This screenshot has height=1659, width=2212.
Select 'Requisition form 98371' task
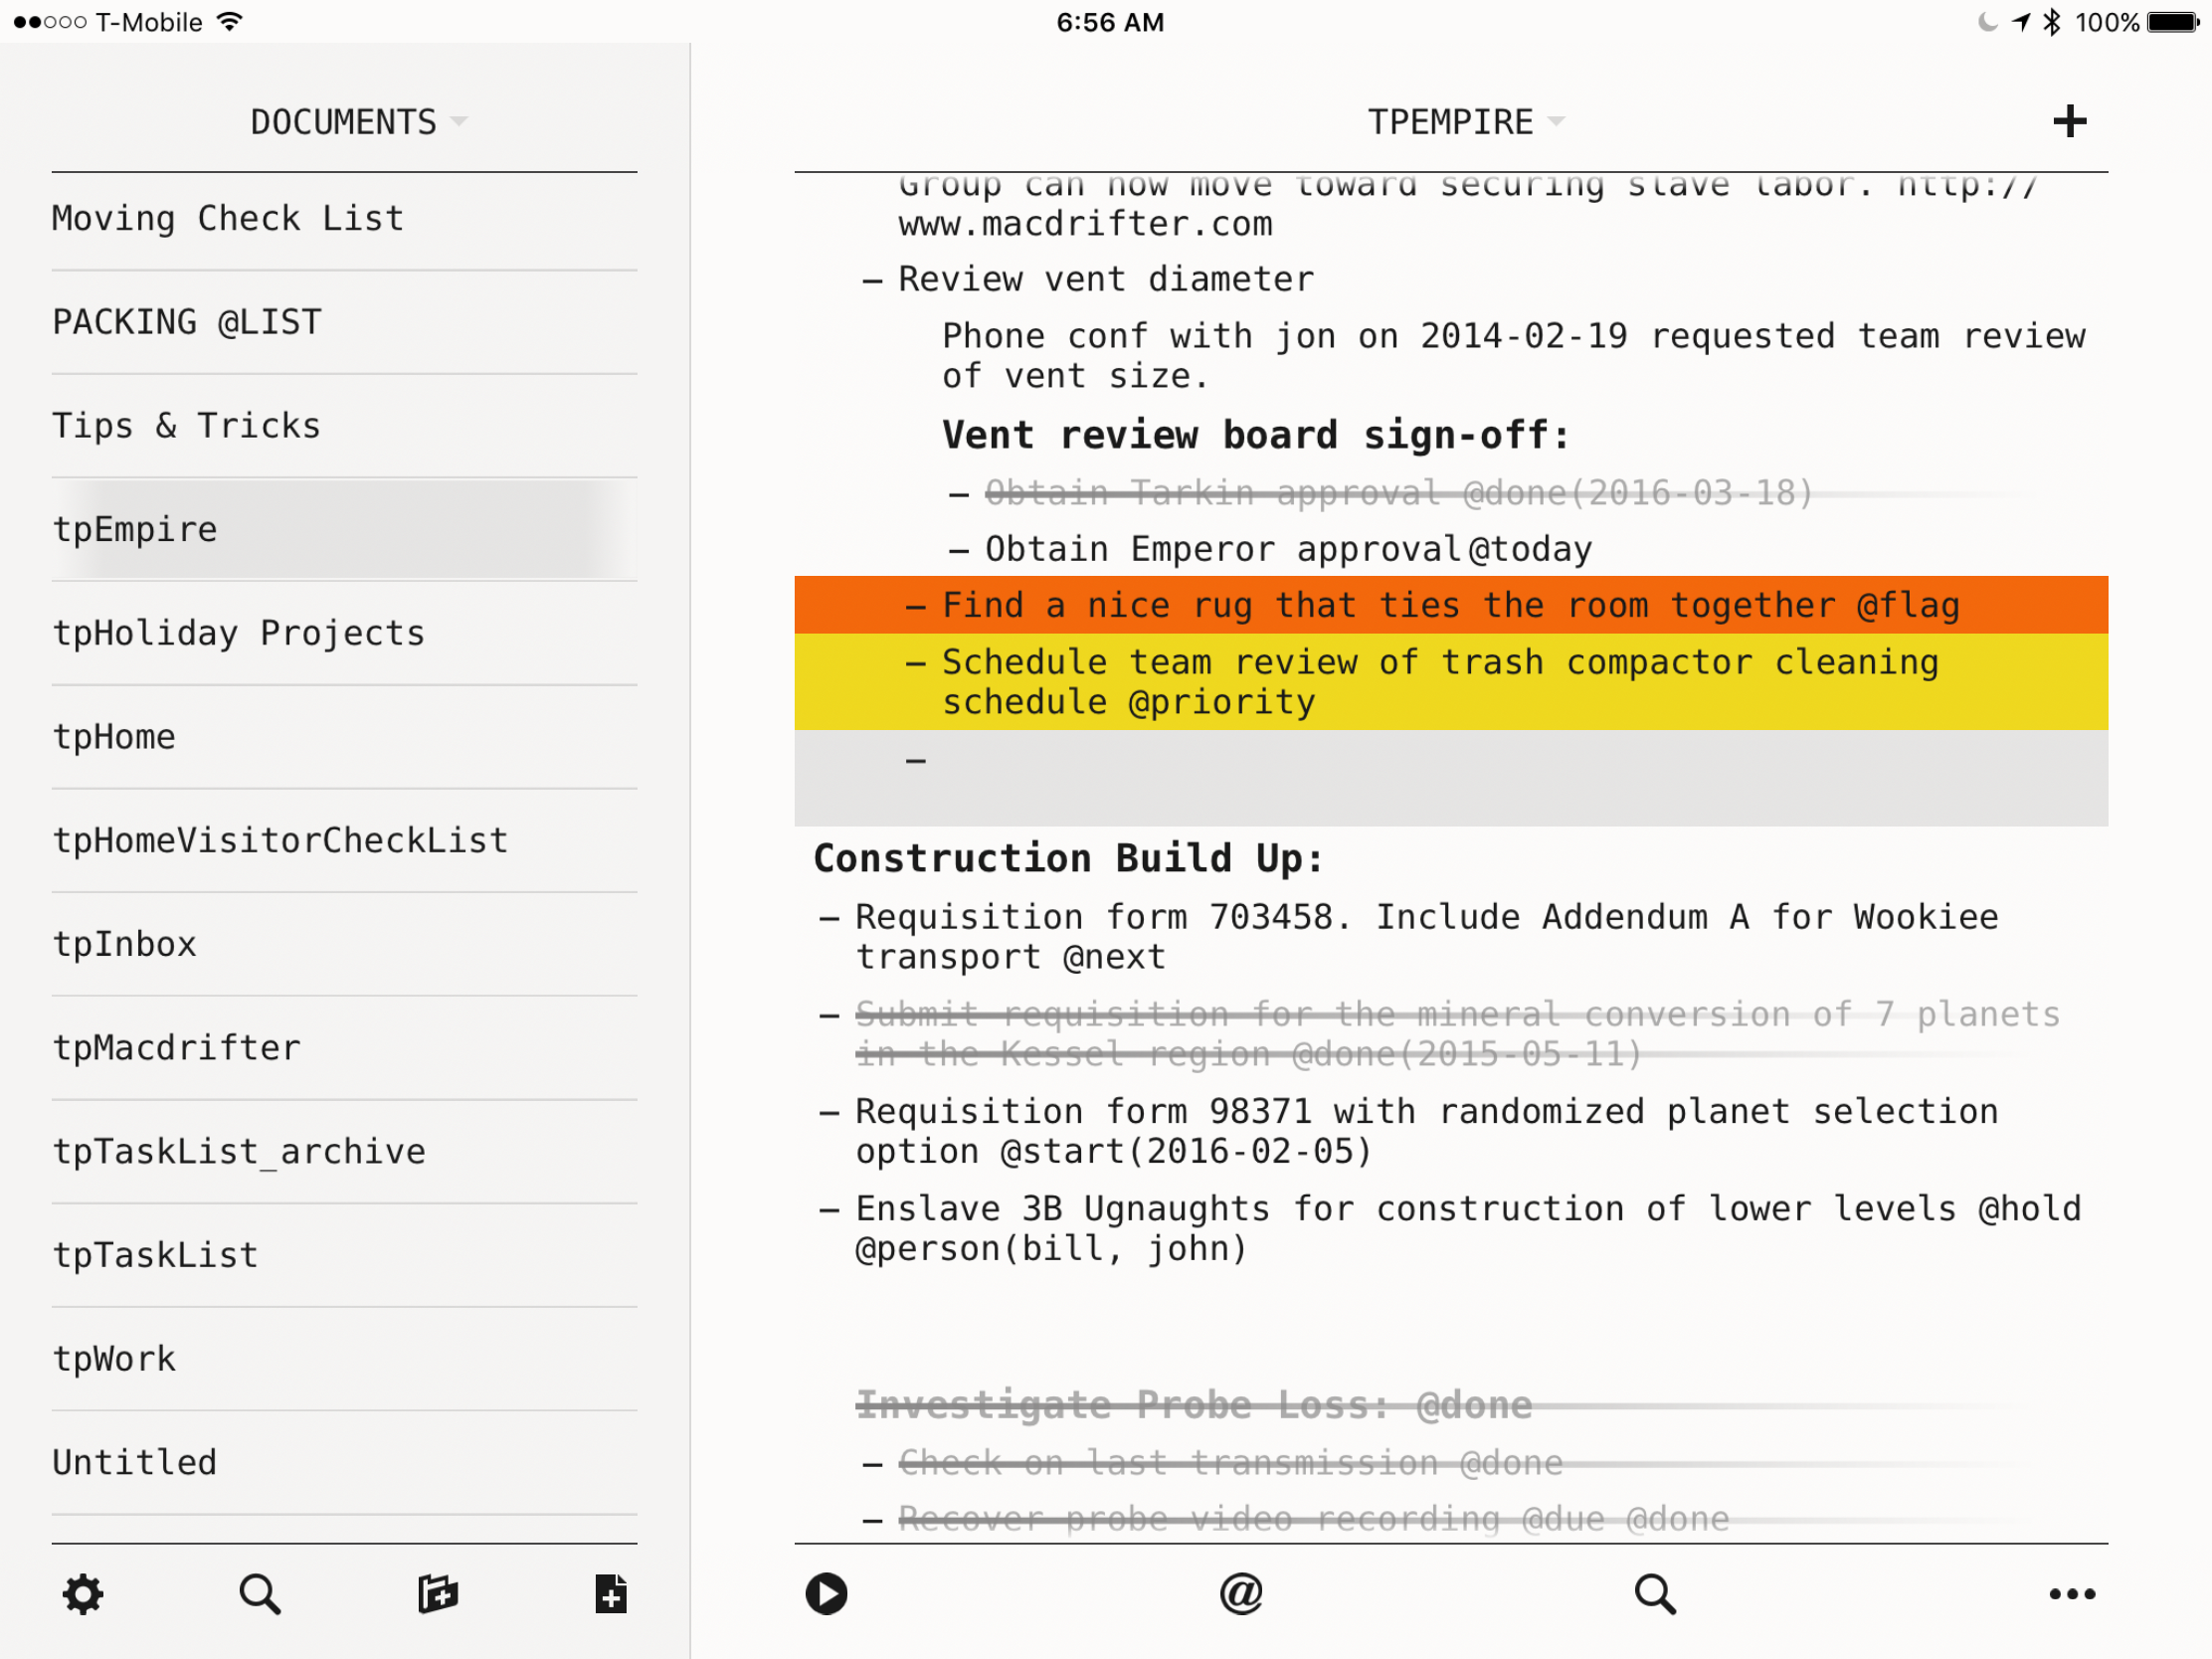pyautogui.click(x=1427, y=1132)
